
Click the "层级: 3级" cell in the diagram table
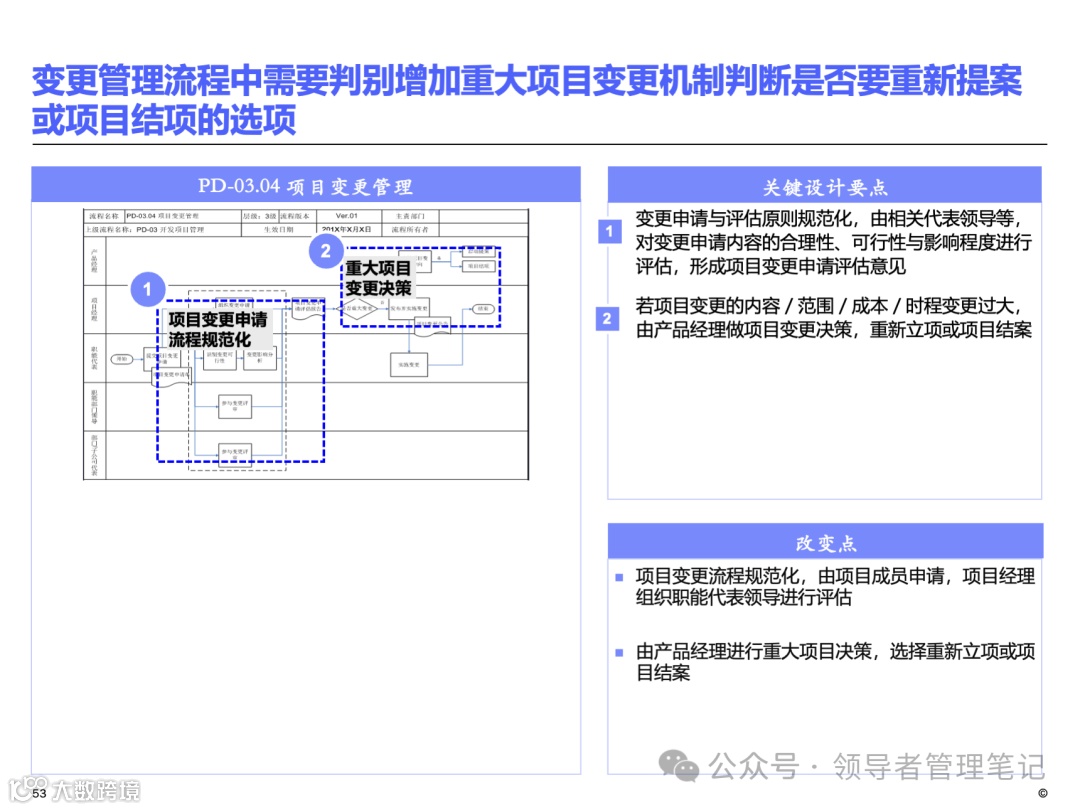tap(259, 216)
